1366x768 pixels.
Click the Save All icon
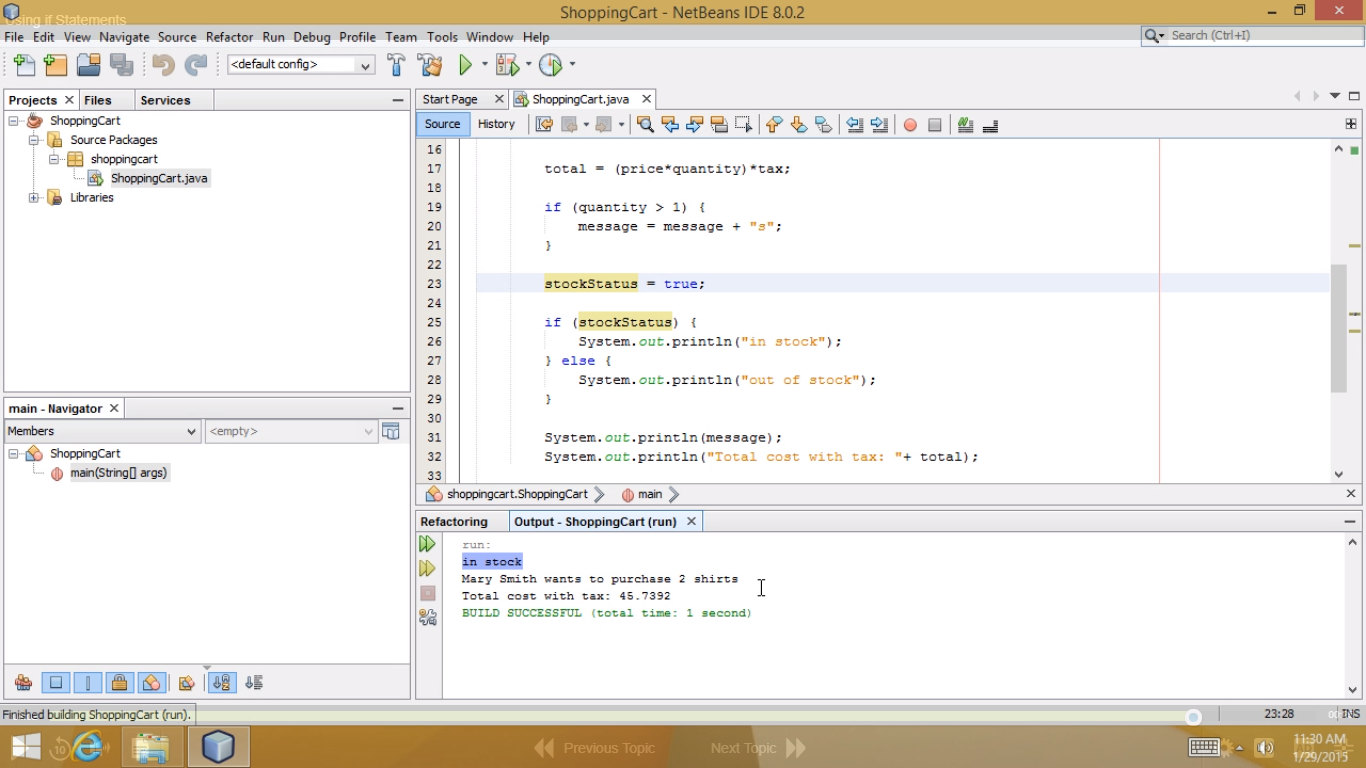pos(122,65)
